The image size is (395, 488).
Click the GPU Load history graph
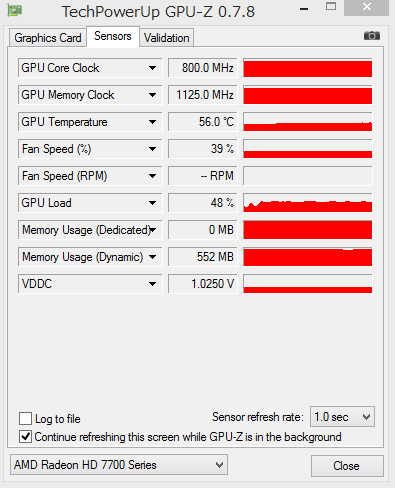308,203
